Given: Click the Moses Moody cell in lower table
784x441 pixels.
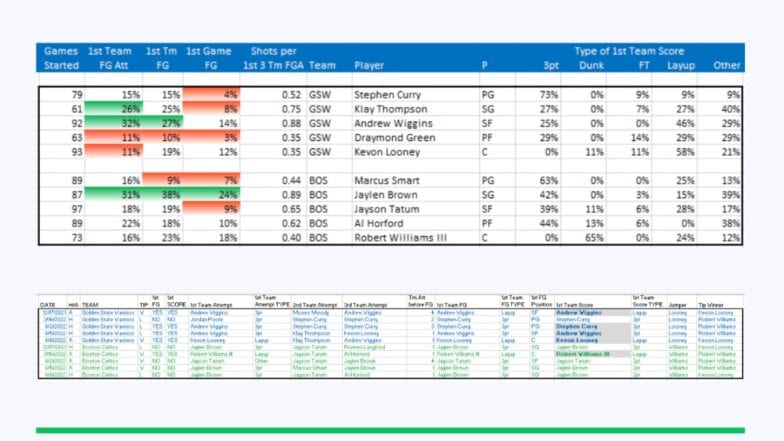Looking at the screenshot, I should click(x=310, y=312).
